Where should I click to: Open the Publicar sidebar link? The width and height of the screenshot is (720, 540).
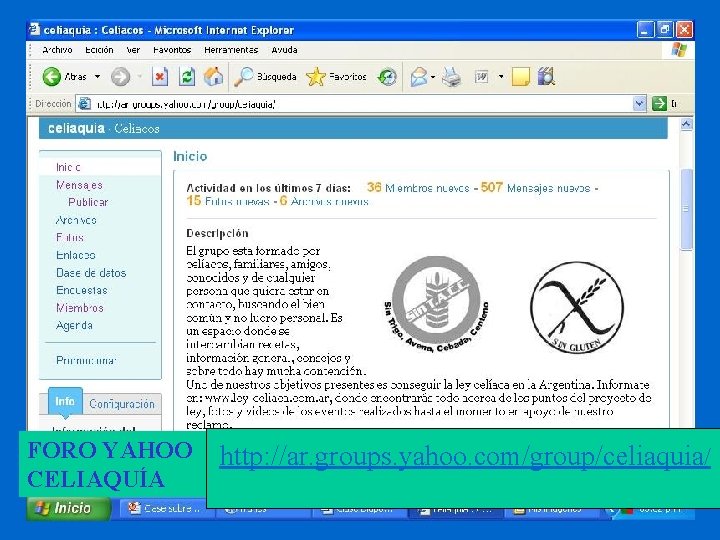(88, 202)
